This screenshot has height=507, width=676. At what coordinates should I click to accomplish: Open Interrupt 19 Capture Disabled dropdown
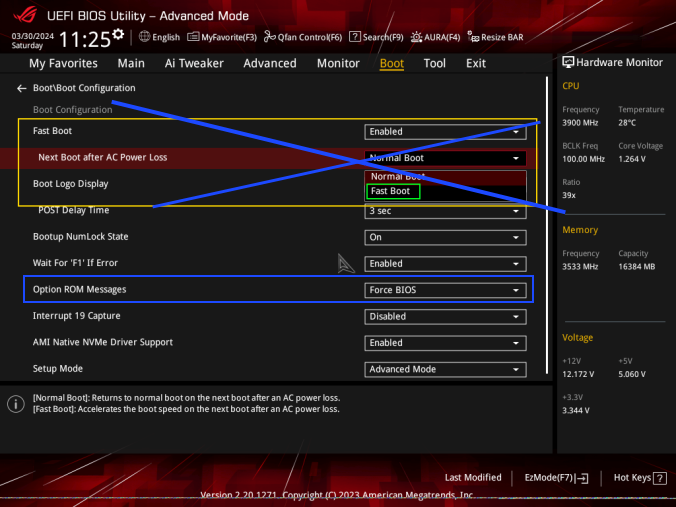(x=445, y=316)
